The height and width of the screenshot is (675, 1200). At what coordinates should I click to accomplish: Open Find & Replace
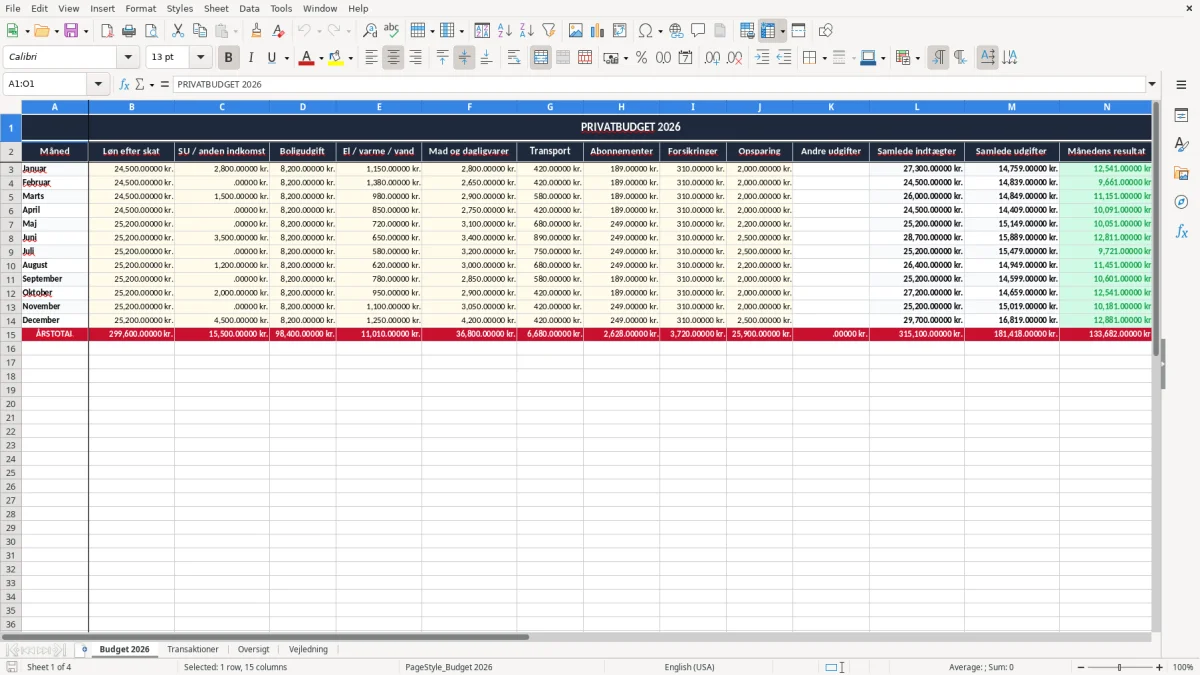(x=369, y=31)
